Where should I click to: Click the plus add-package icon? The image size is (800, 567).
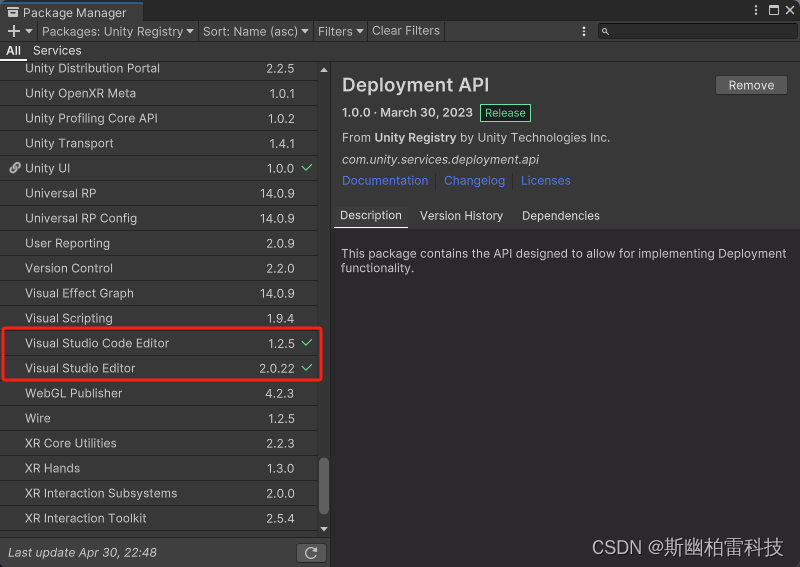coord(14,32)
